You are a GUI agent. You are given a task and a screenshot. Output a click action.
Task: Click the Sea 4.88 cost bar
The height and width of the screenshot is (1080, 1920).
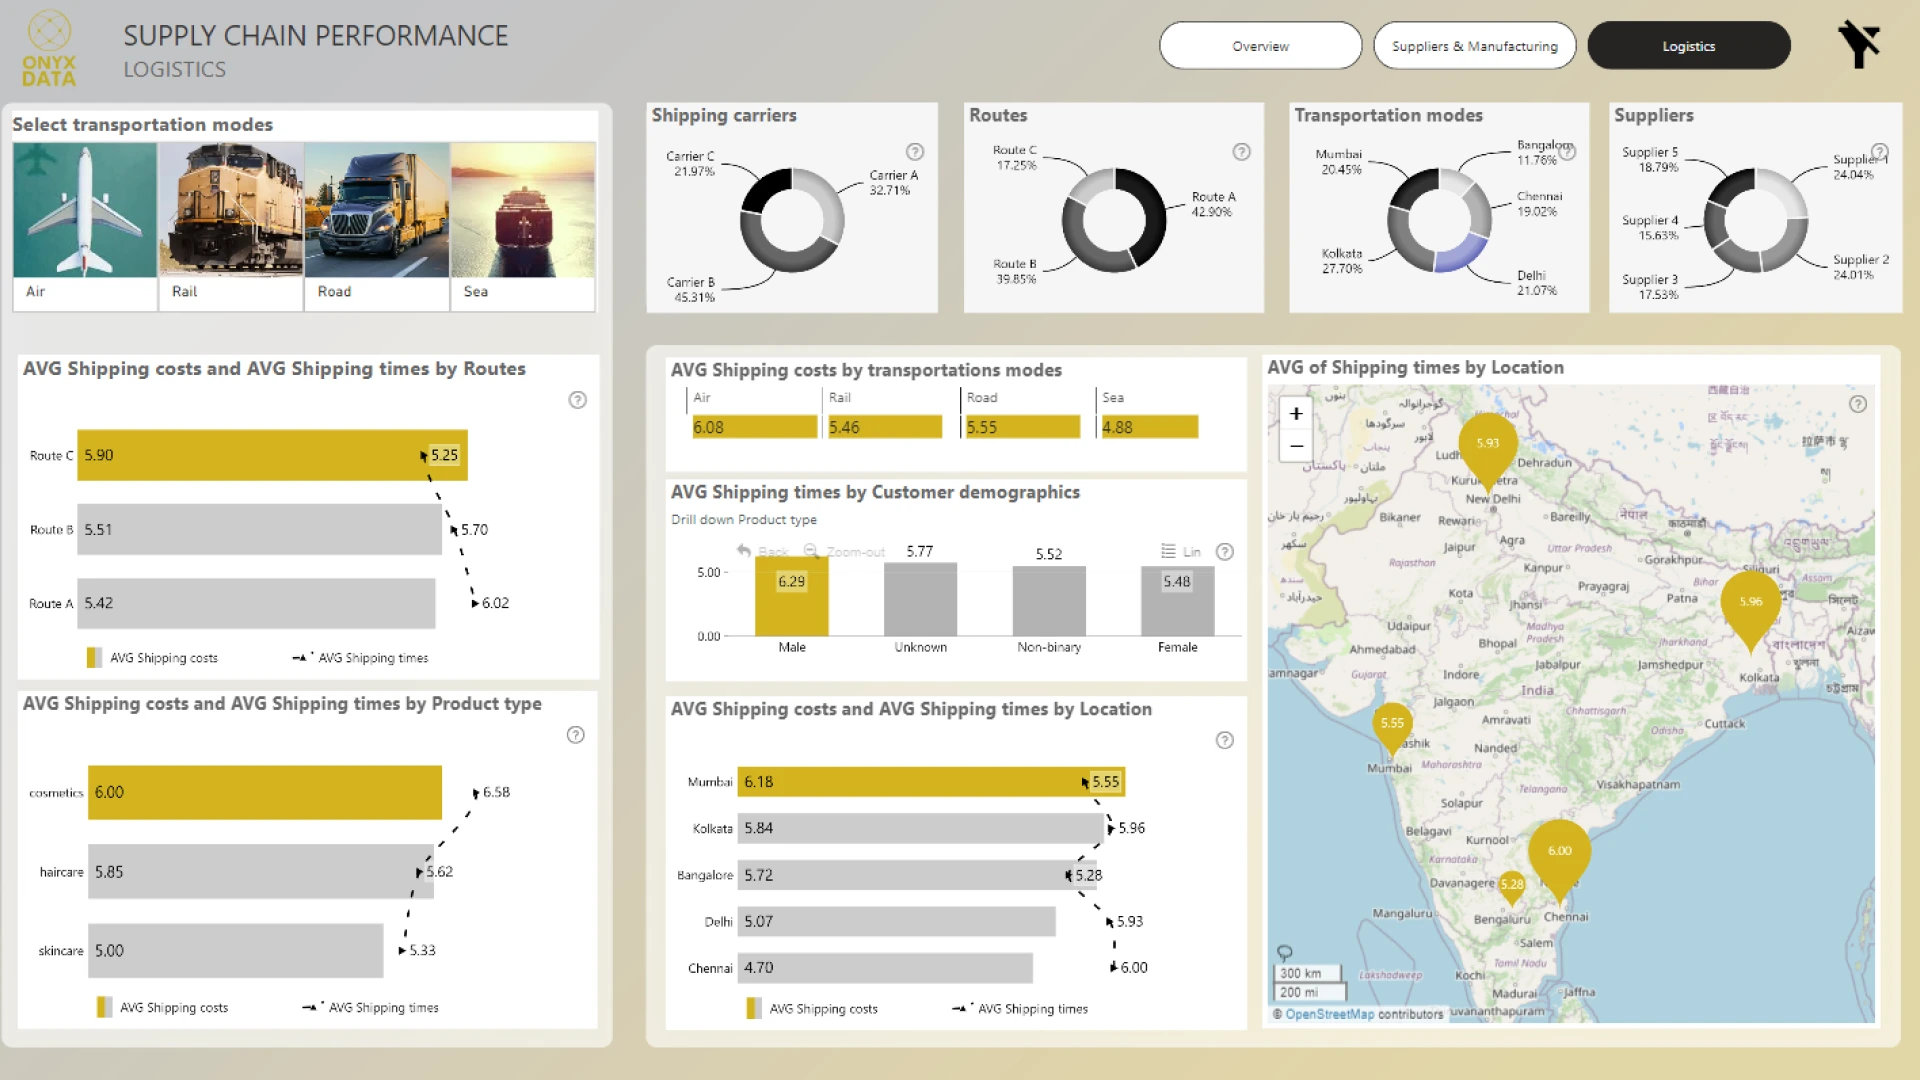tap(1149, 427)
